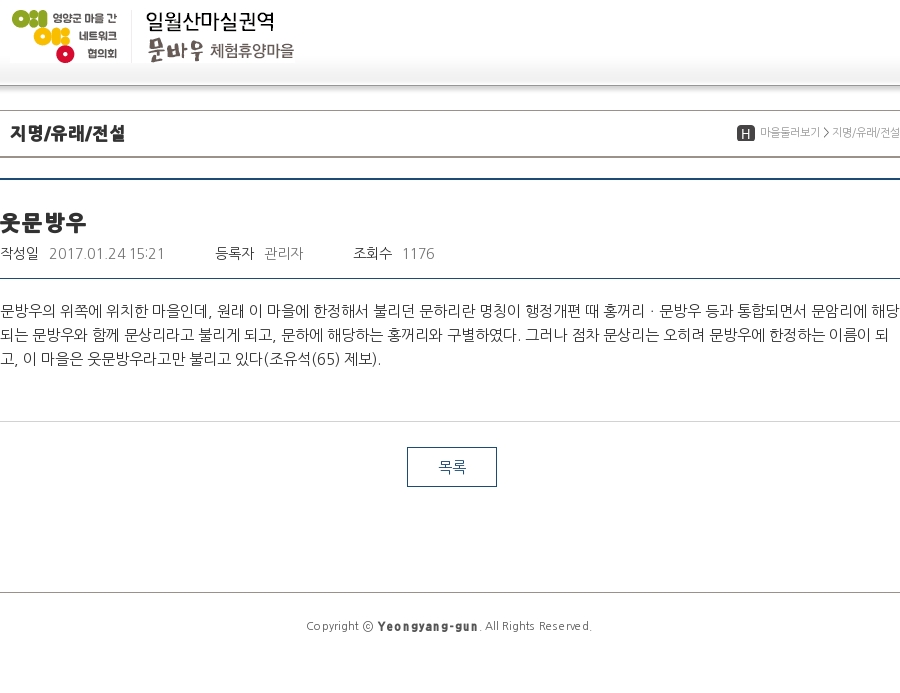The width and height of the screenshot is (900, 693).
Task: Click the 작성일 label
Action: click(x=20, y=254)
